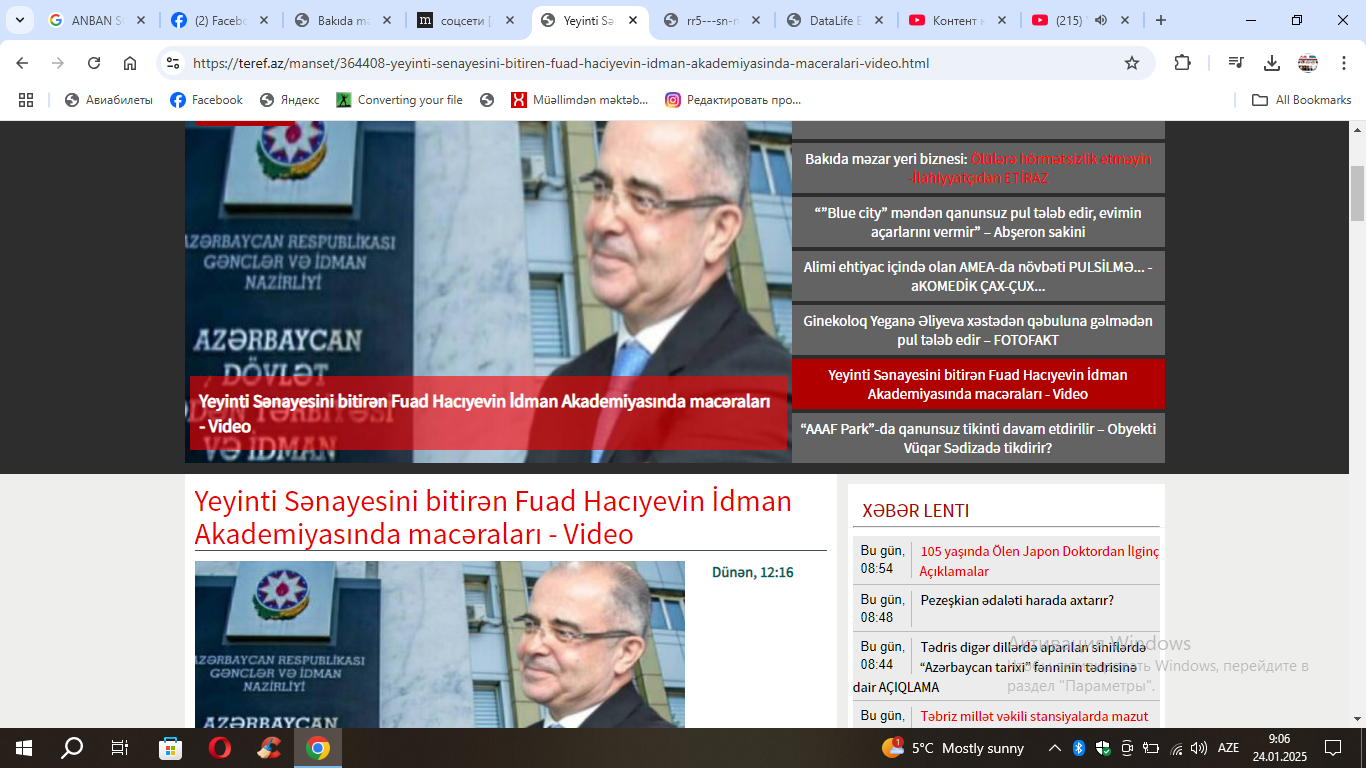Click the URL address bar
1366x768 pixels.
tap(650, 63)
